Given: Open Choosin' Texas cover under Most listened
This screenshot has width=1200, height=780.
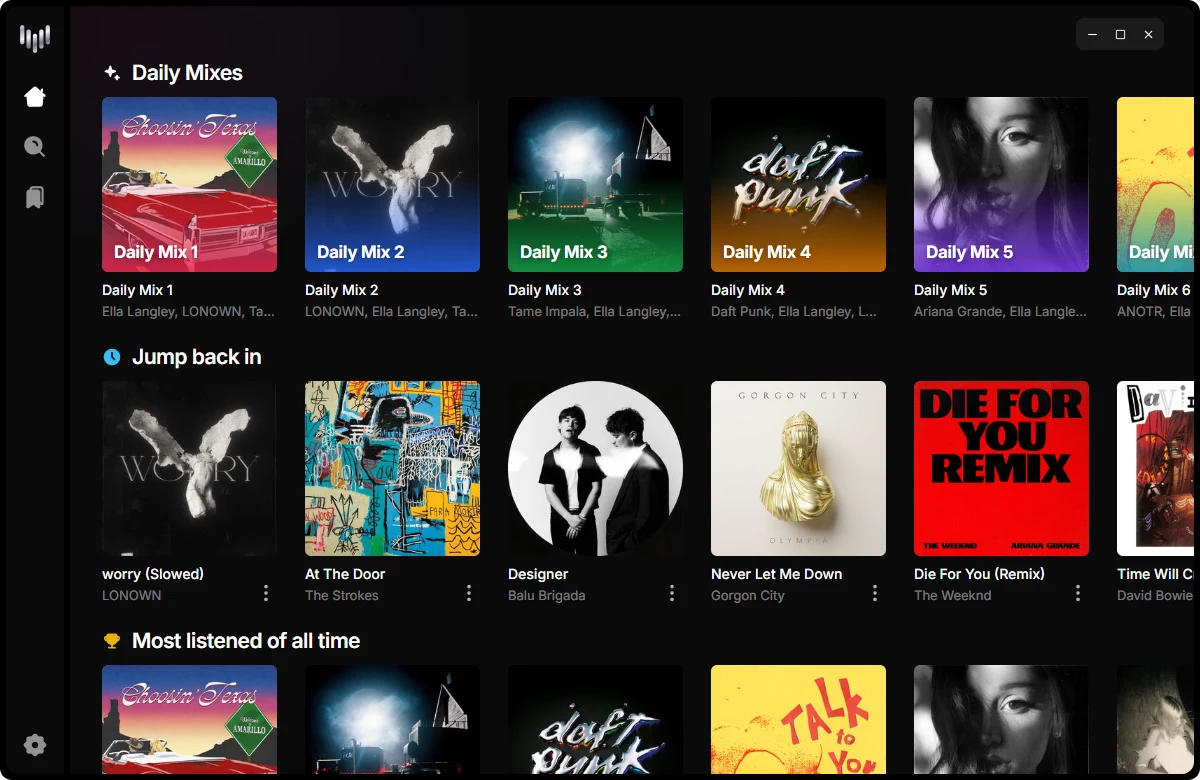Looking at the screenshot, I should [189, 720].
